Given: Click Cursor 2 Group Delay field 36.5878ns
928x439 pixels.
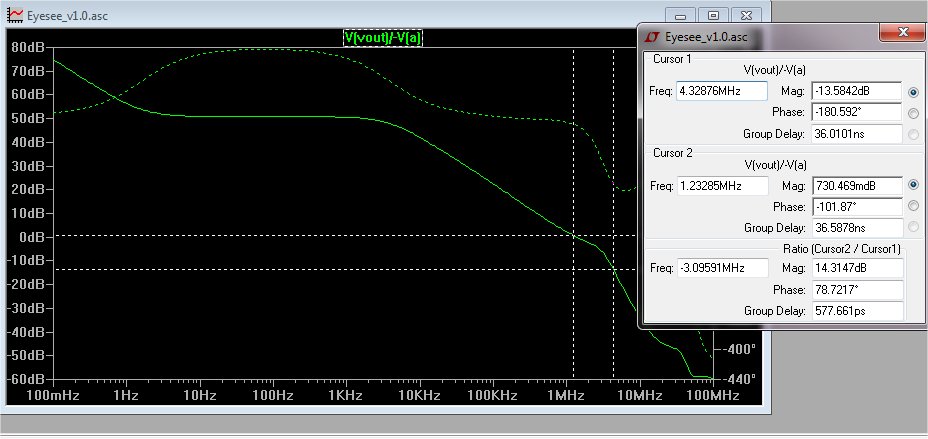Looking at the screenshot, I should coord(857,228).
